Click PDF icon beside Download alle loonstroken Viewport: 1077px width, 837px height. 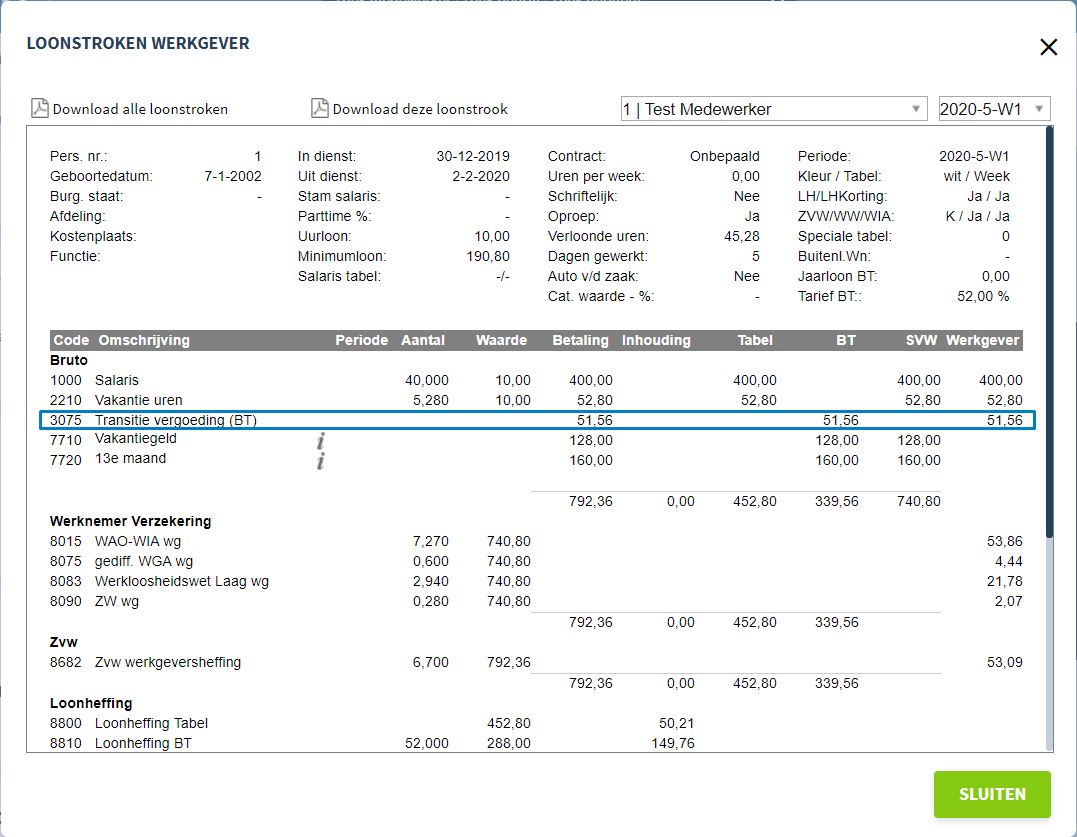[40, 108]
